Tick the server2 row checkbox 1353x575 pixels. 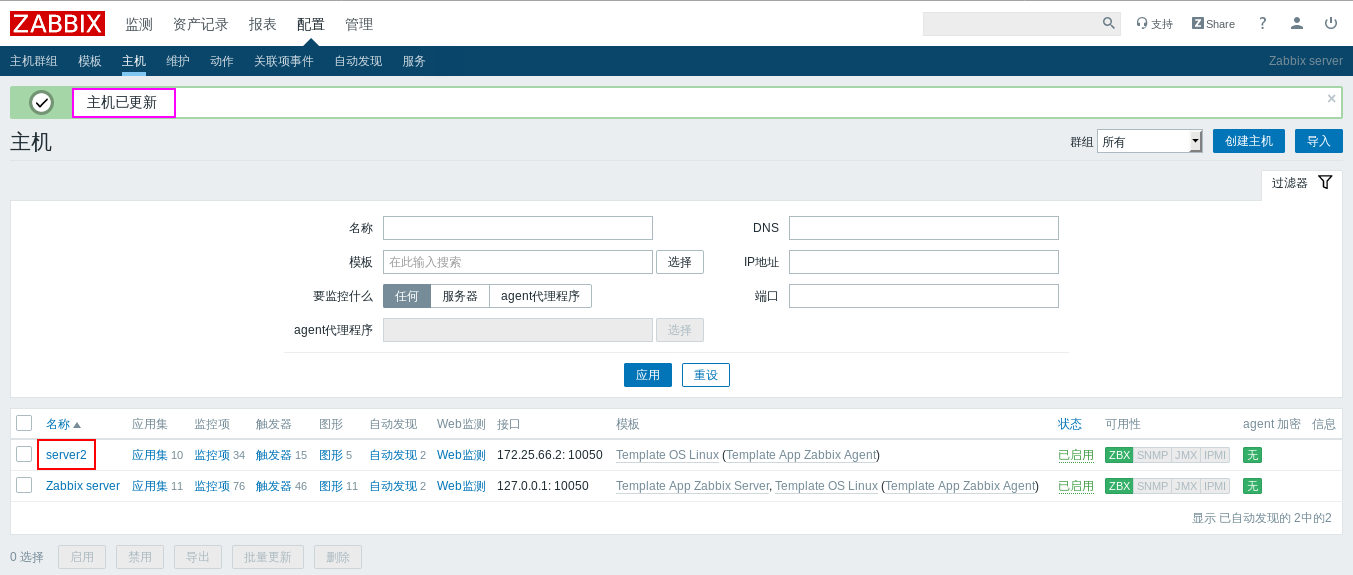[24, 454]
